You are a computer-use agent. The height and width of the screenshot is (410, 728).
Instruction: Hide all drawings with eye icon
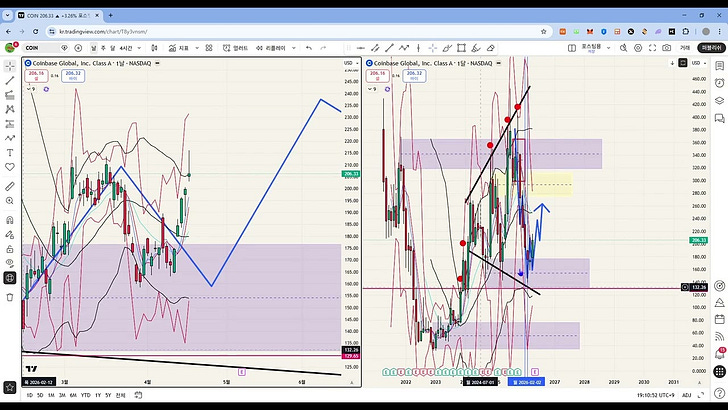click(10, 263)
